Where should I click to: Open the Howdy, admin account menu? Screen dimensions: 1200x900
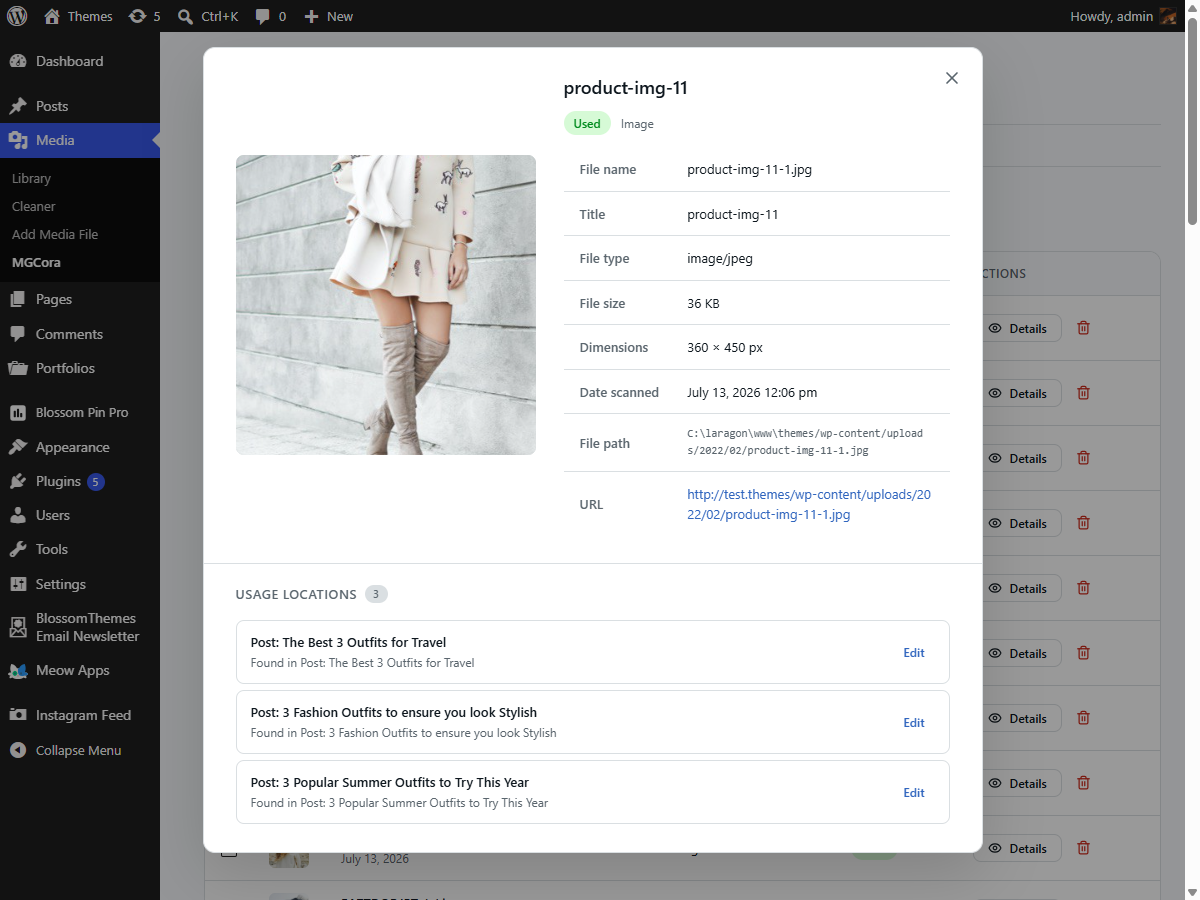(1123, 16)
